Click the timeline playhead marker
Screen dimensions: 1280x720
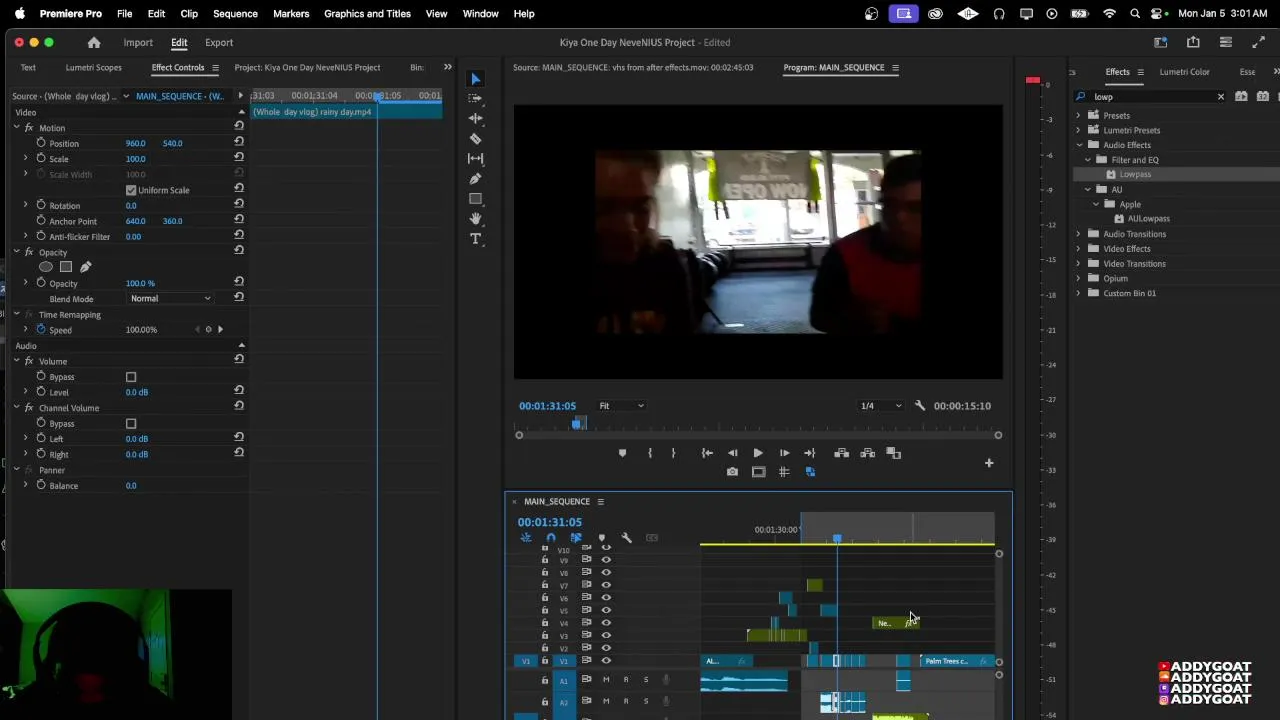tap(837, 539)
